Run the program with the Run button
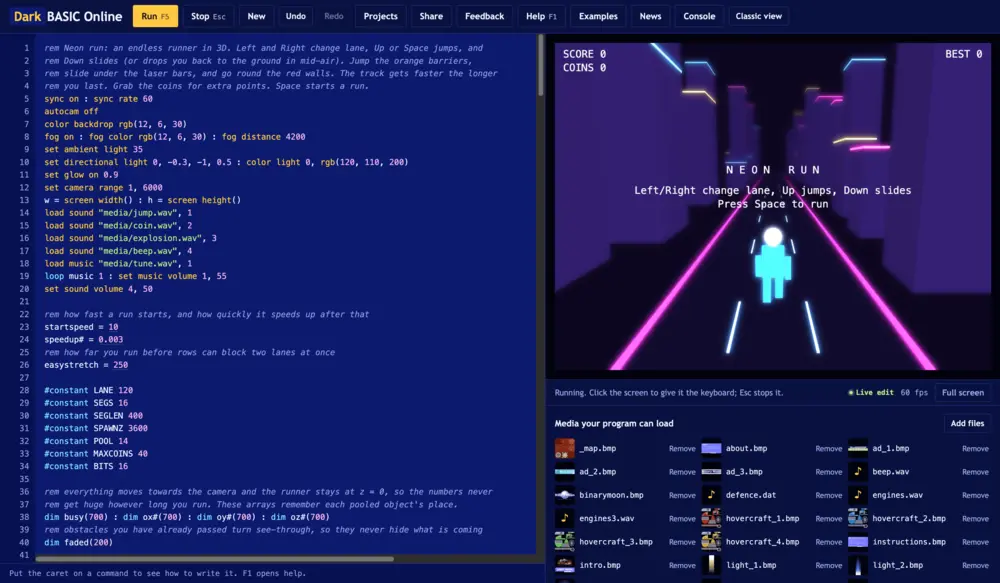 (155, 16)
